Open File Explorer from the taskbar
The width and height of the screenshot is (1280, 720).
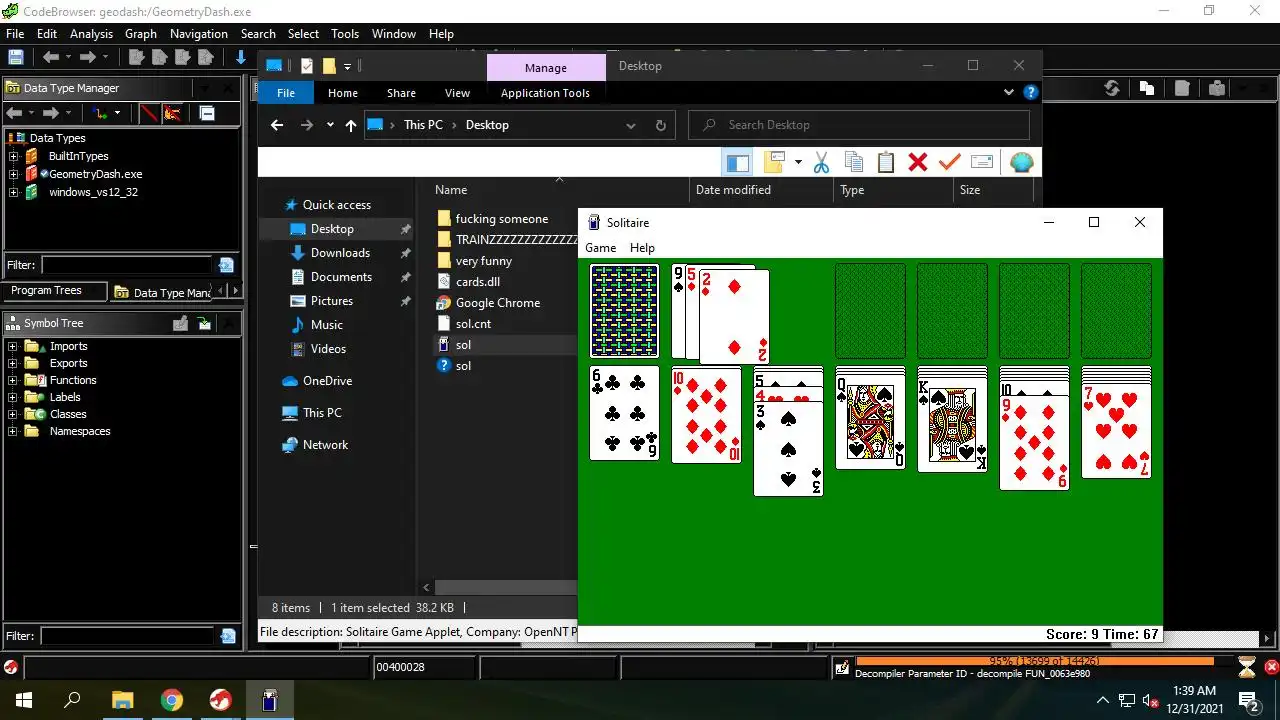click(x=122, y=700)
